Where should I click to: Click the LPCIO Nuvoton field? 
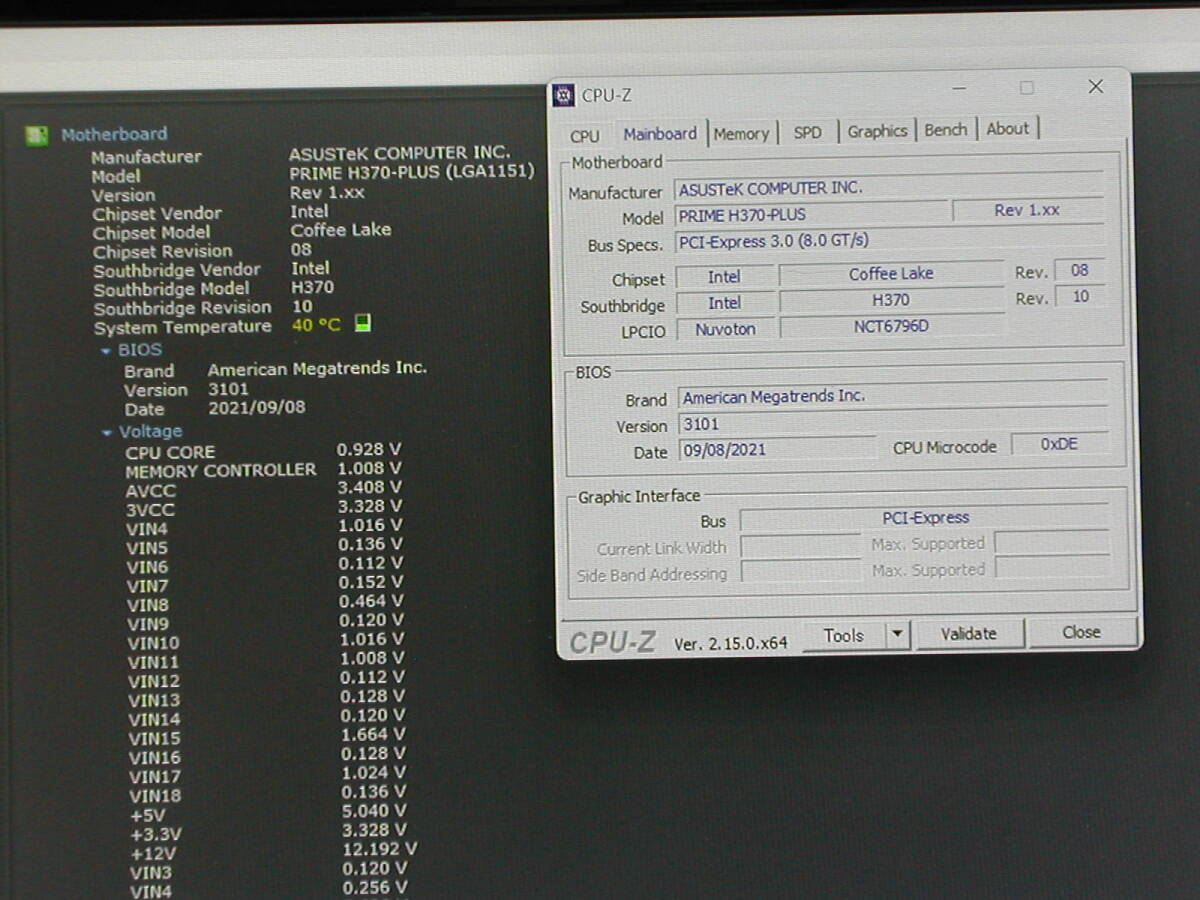[x=725, y=329]
